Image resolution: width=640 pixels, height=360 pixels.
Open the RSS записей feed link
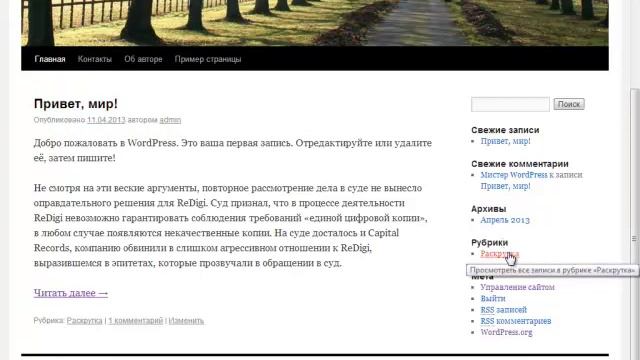[x=504, y=310]
